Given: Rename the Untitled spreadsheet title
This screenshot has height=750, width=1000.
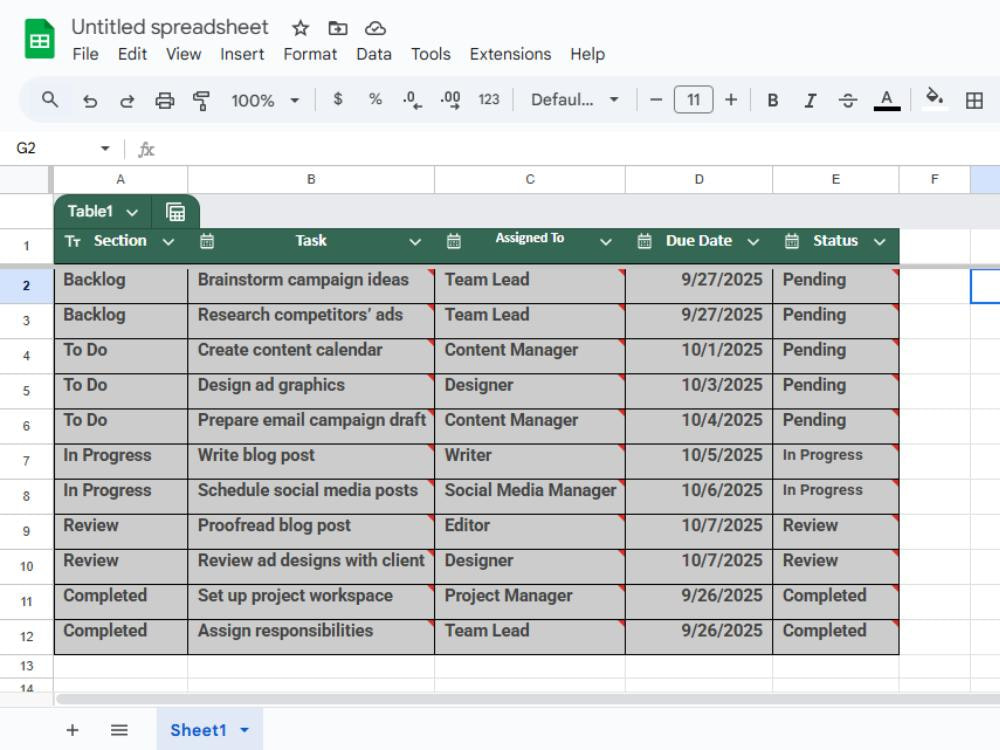Looking at the screenshot, I should (170, 27).
